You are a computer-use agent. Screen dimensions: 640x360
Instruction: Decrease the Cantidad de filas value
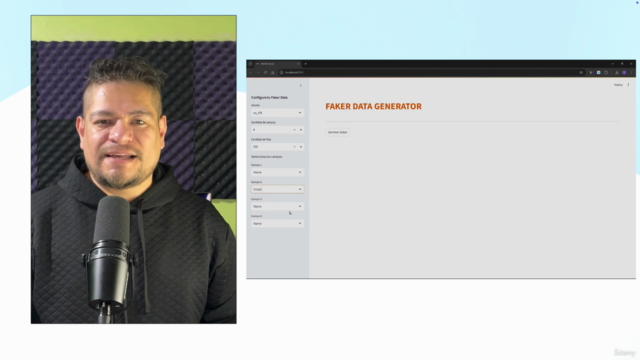(x=294, y=147)
